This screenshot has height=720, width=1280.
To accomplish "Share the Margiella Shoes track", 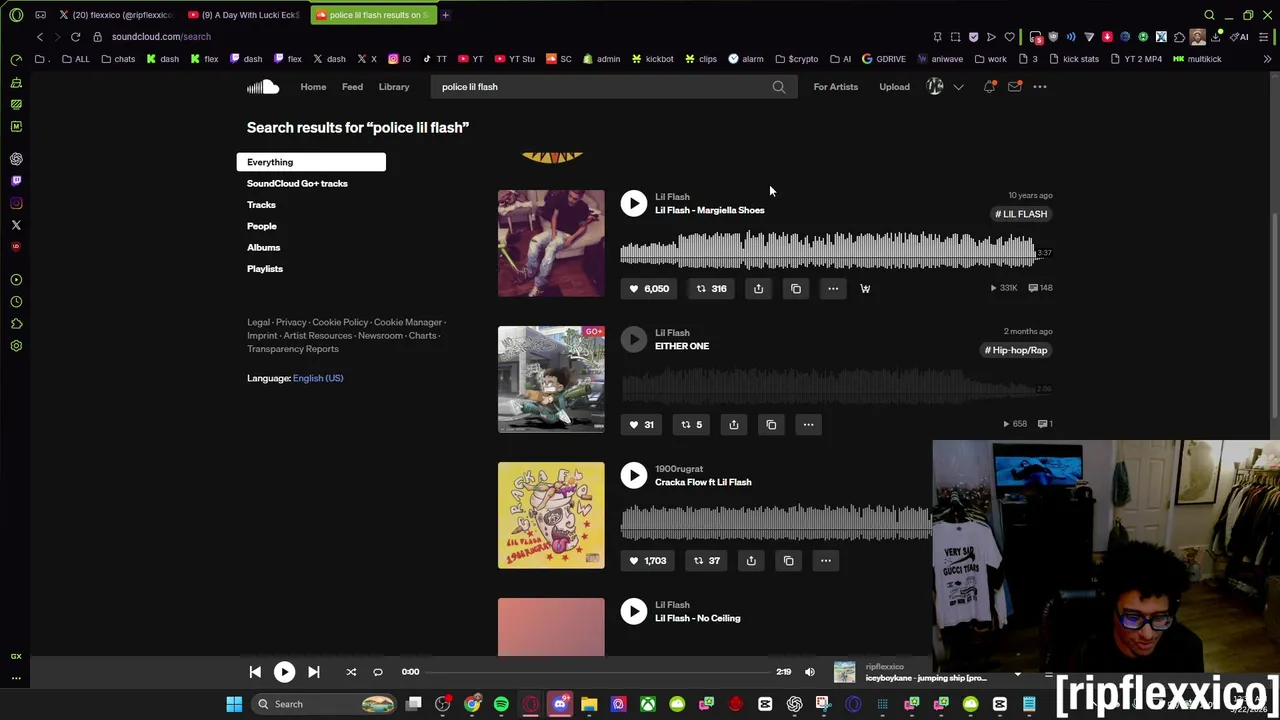I will click(758, 288).
